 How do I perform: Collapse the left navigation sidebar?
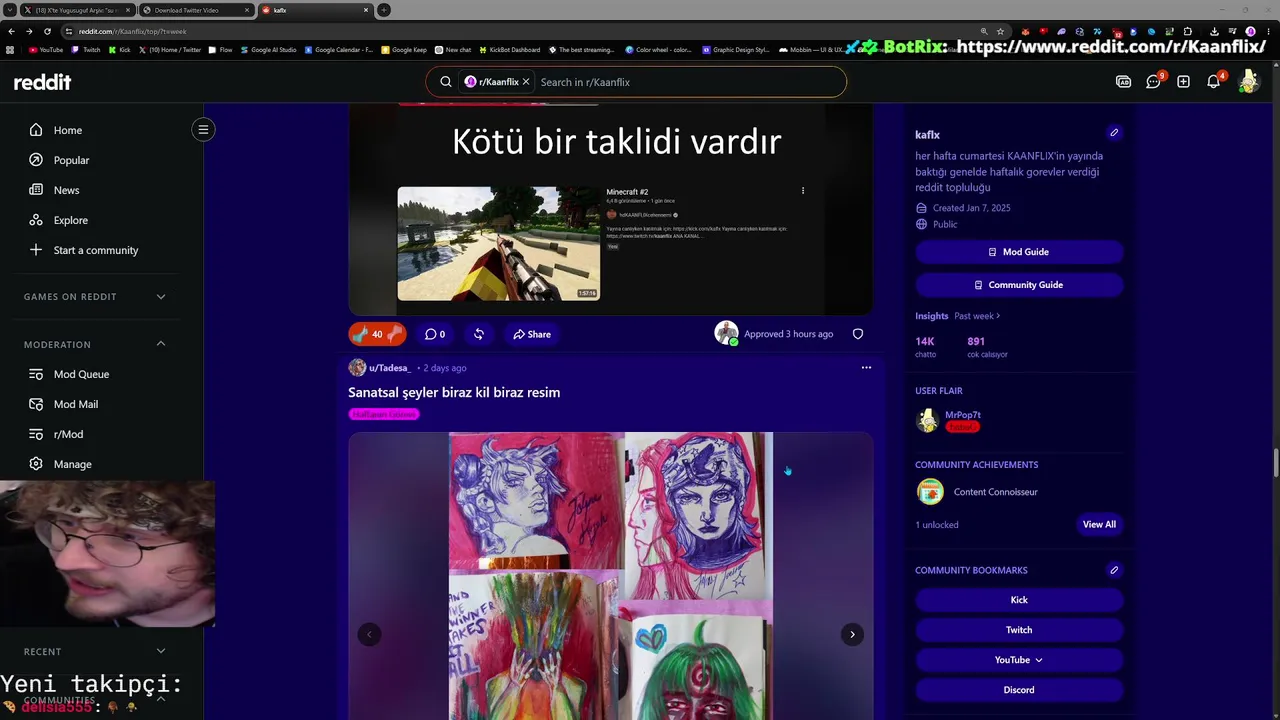203,129
